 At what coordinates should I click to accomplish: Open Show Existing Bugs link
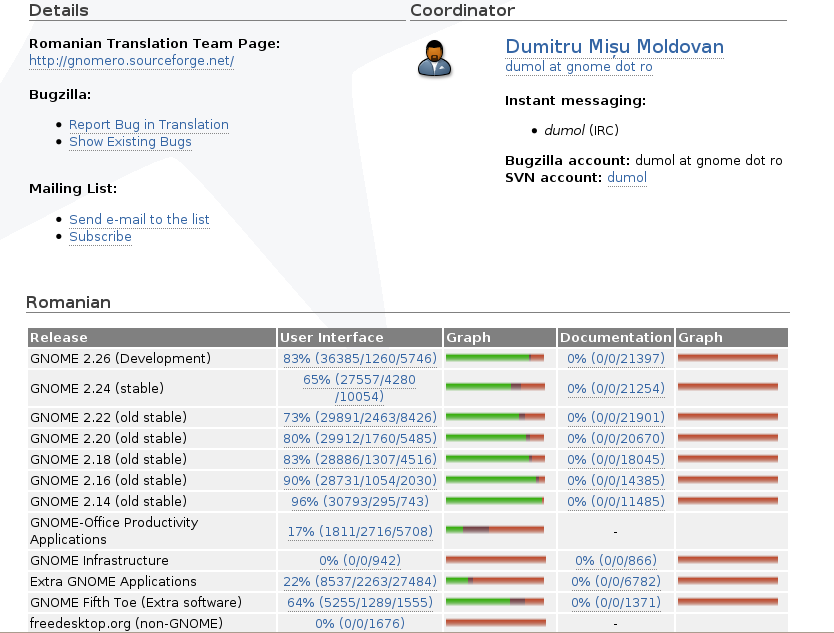pyautogui.click(x=130, y=141)
